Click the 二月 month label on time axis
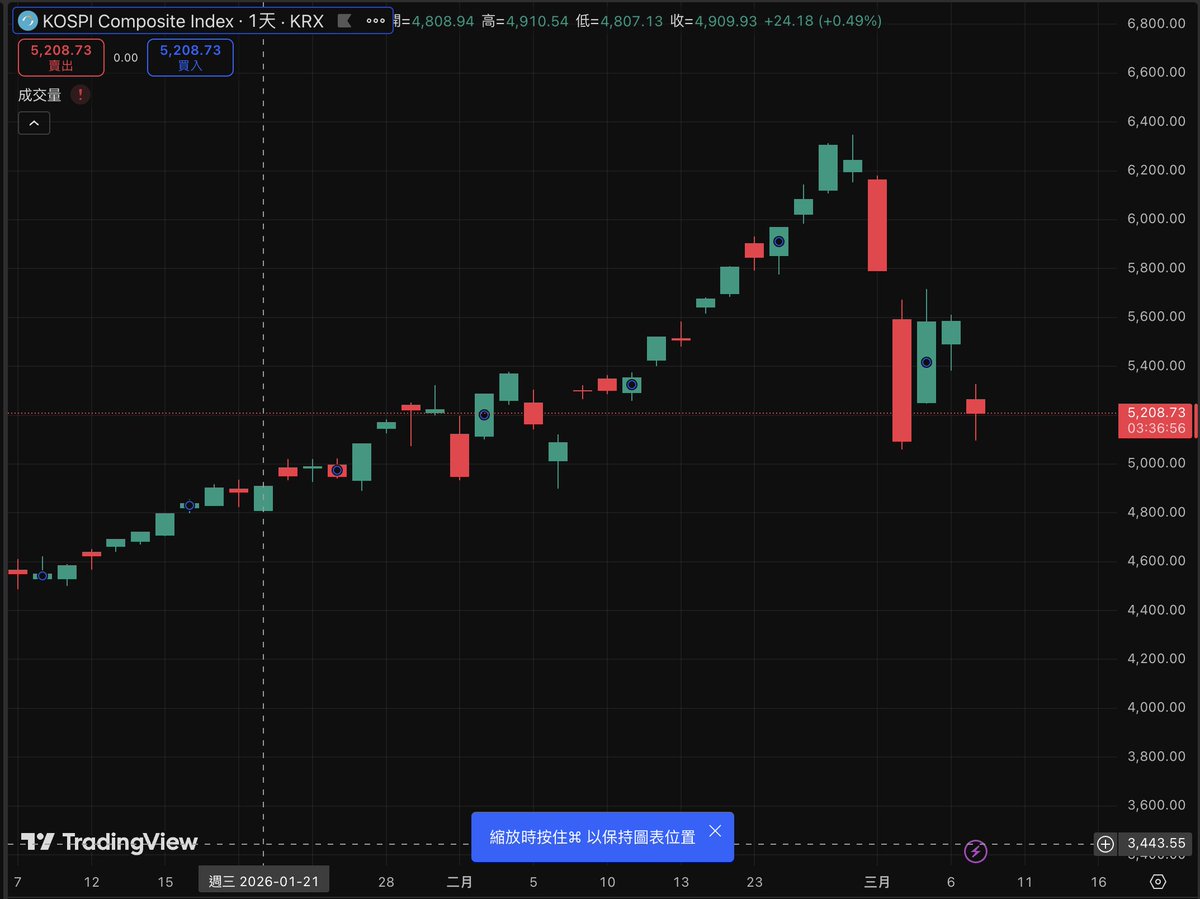1200x899 pixels. [460, 882]
